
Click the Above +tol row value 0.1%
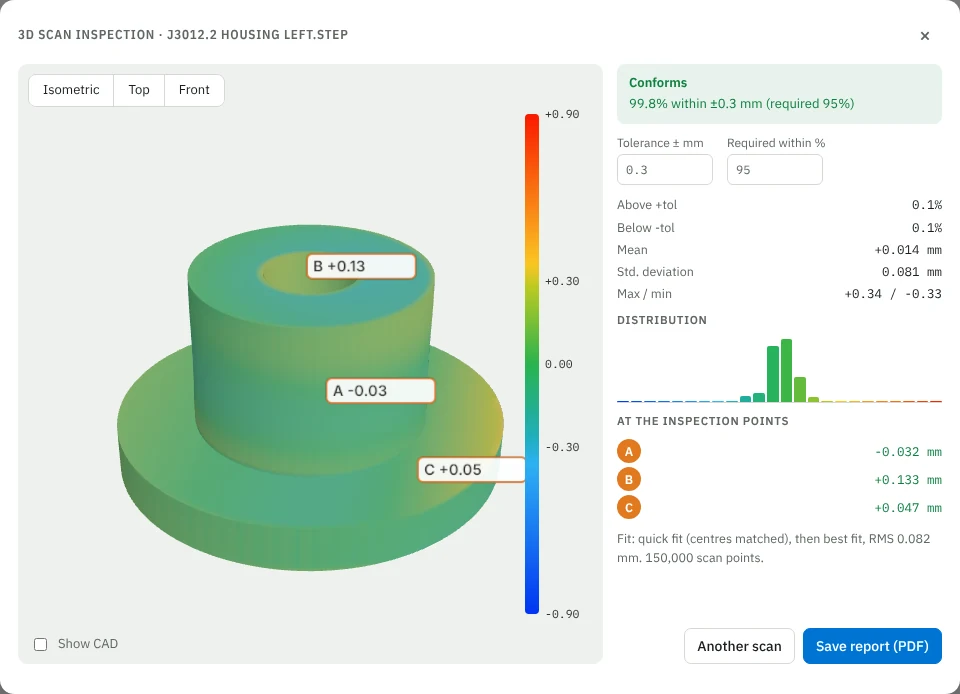click(926, 205)
